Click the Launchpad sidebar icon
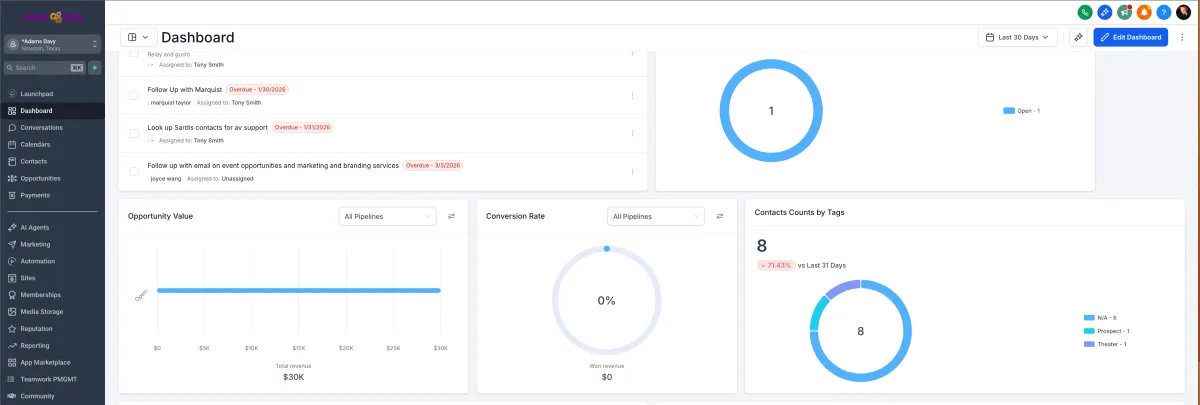 point(12,93)
